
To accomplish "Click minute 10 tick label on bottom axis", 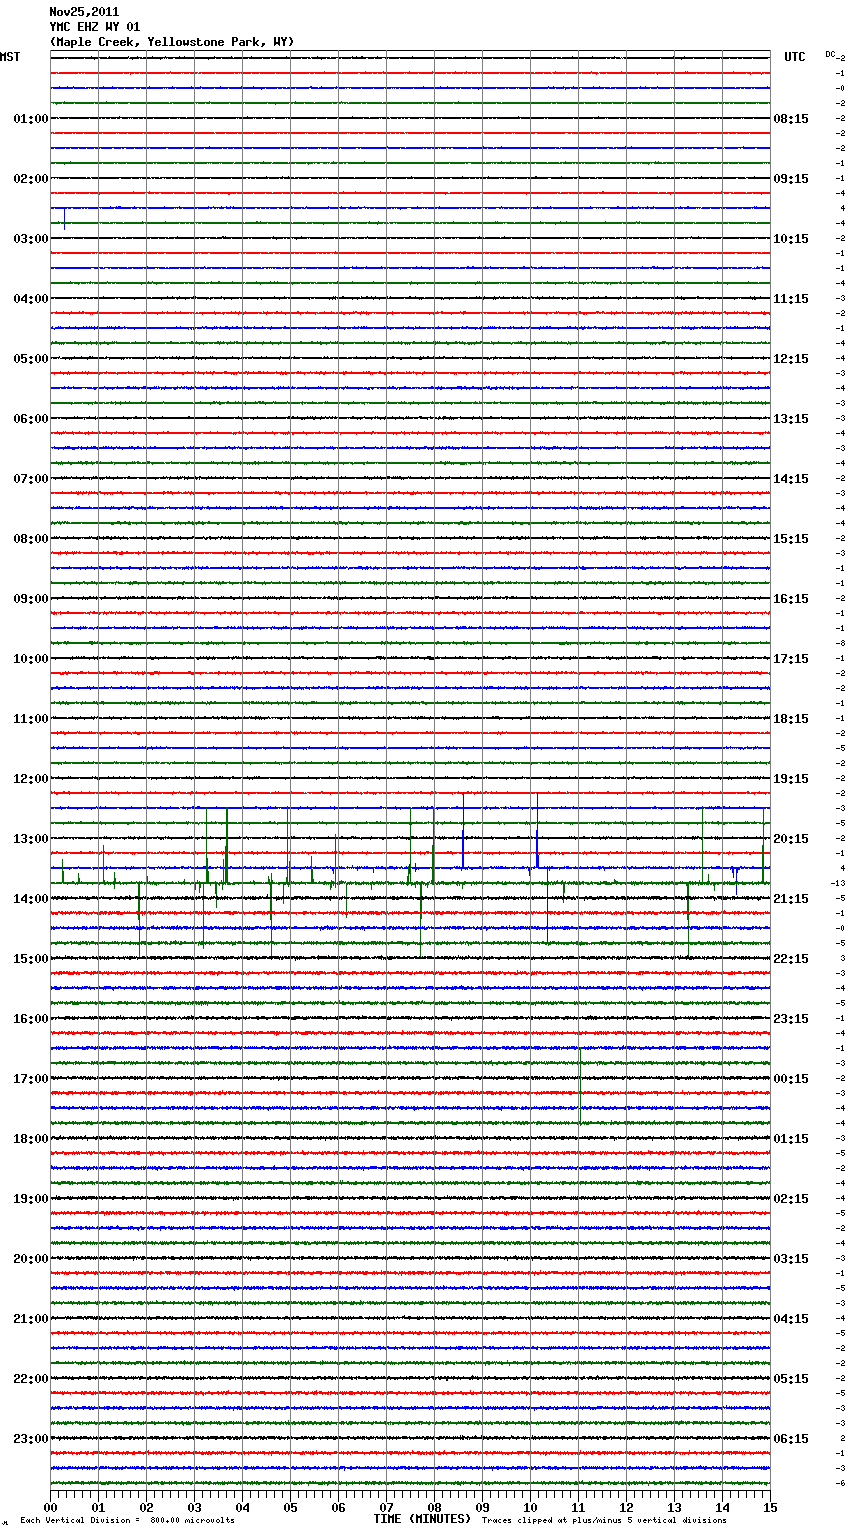I will (531, 1507).
